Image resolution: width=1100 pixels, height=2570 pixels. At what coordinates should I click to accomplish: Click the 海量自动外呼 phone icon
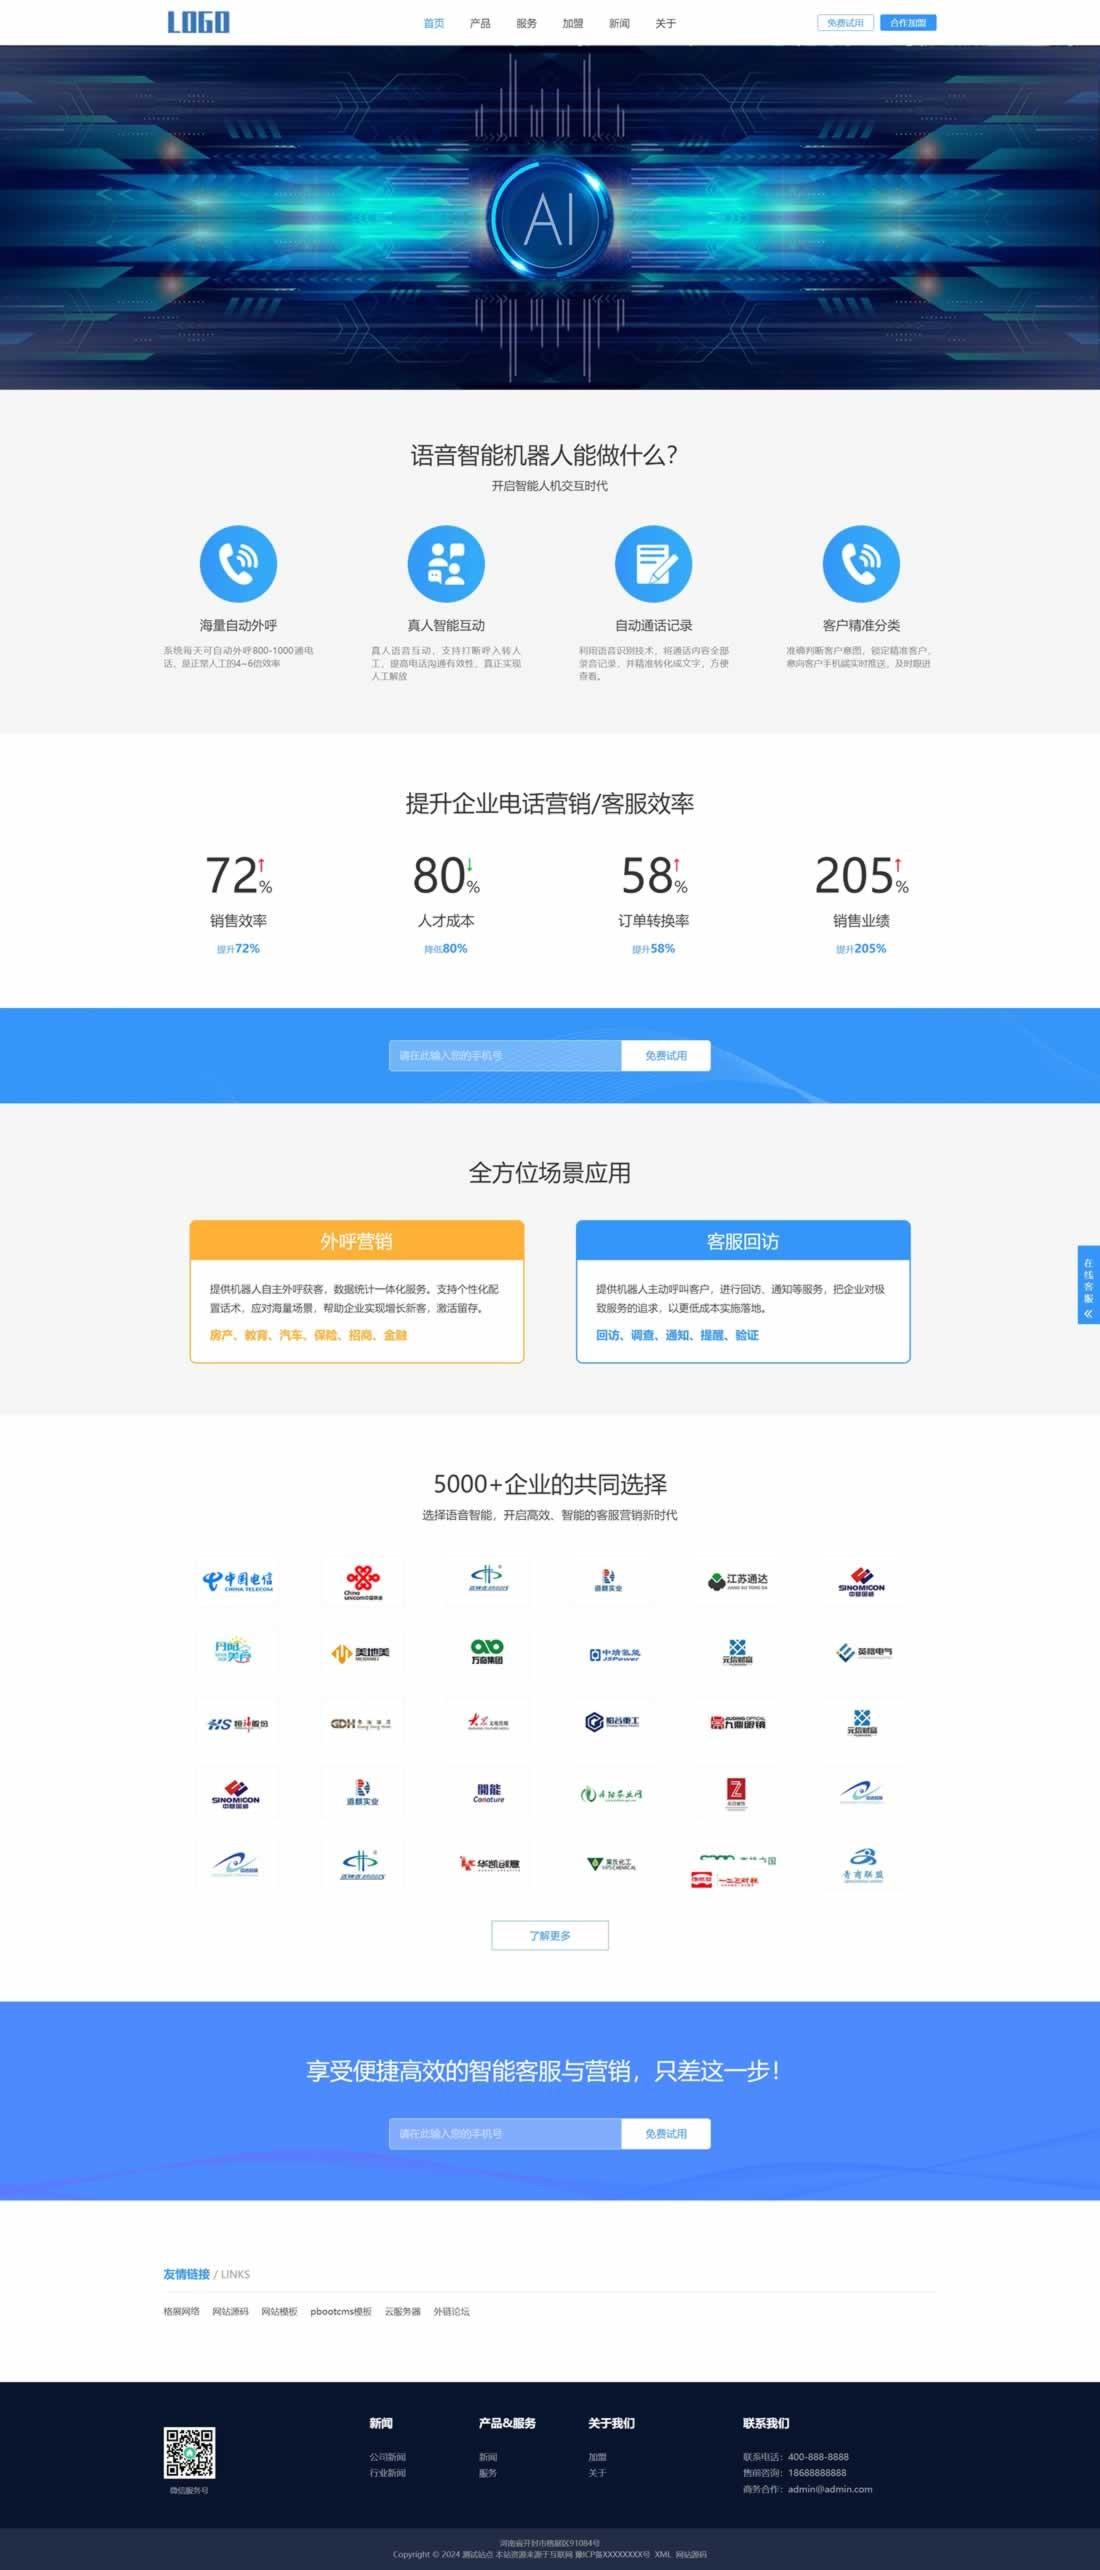(x=238, y=564)
